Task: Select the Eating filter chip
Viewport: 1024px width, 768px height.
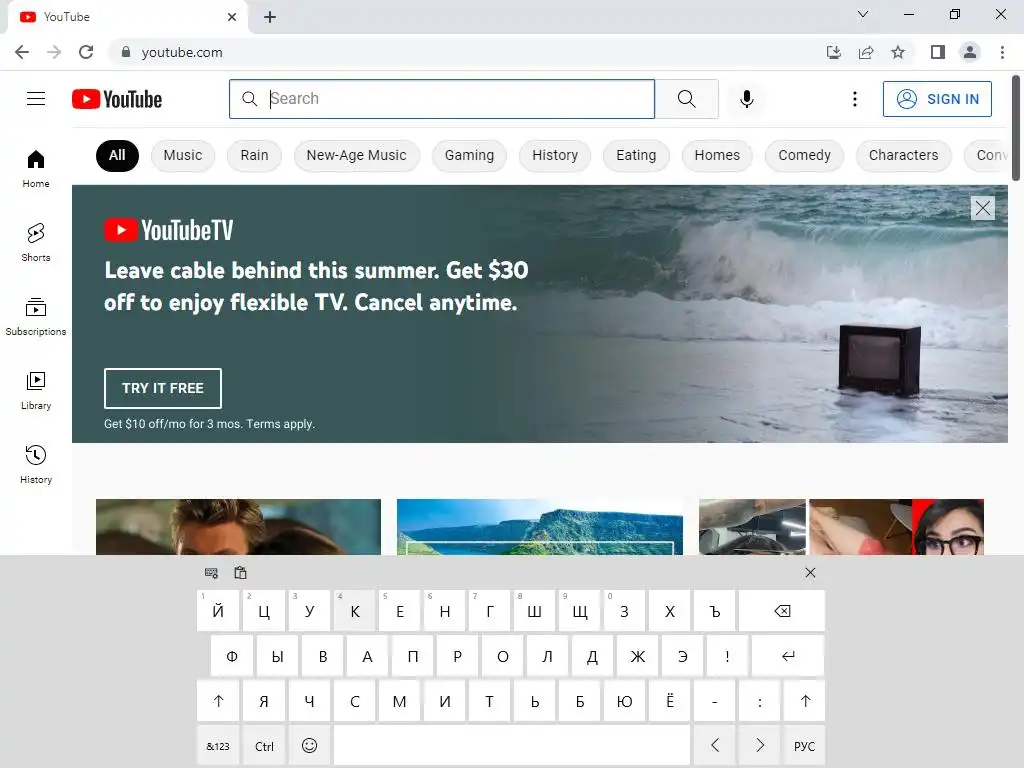Action: (x=636, y=155)
